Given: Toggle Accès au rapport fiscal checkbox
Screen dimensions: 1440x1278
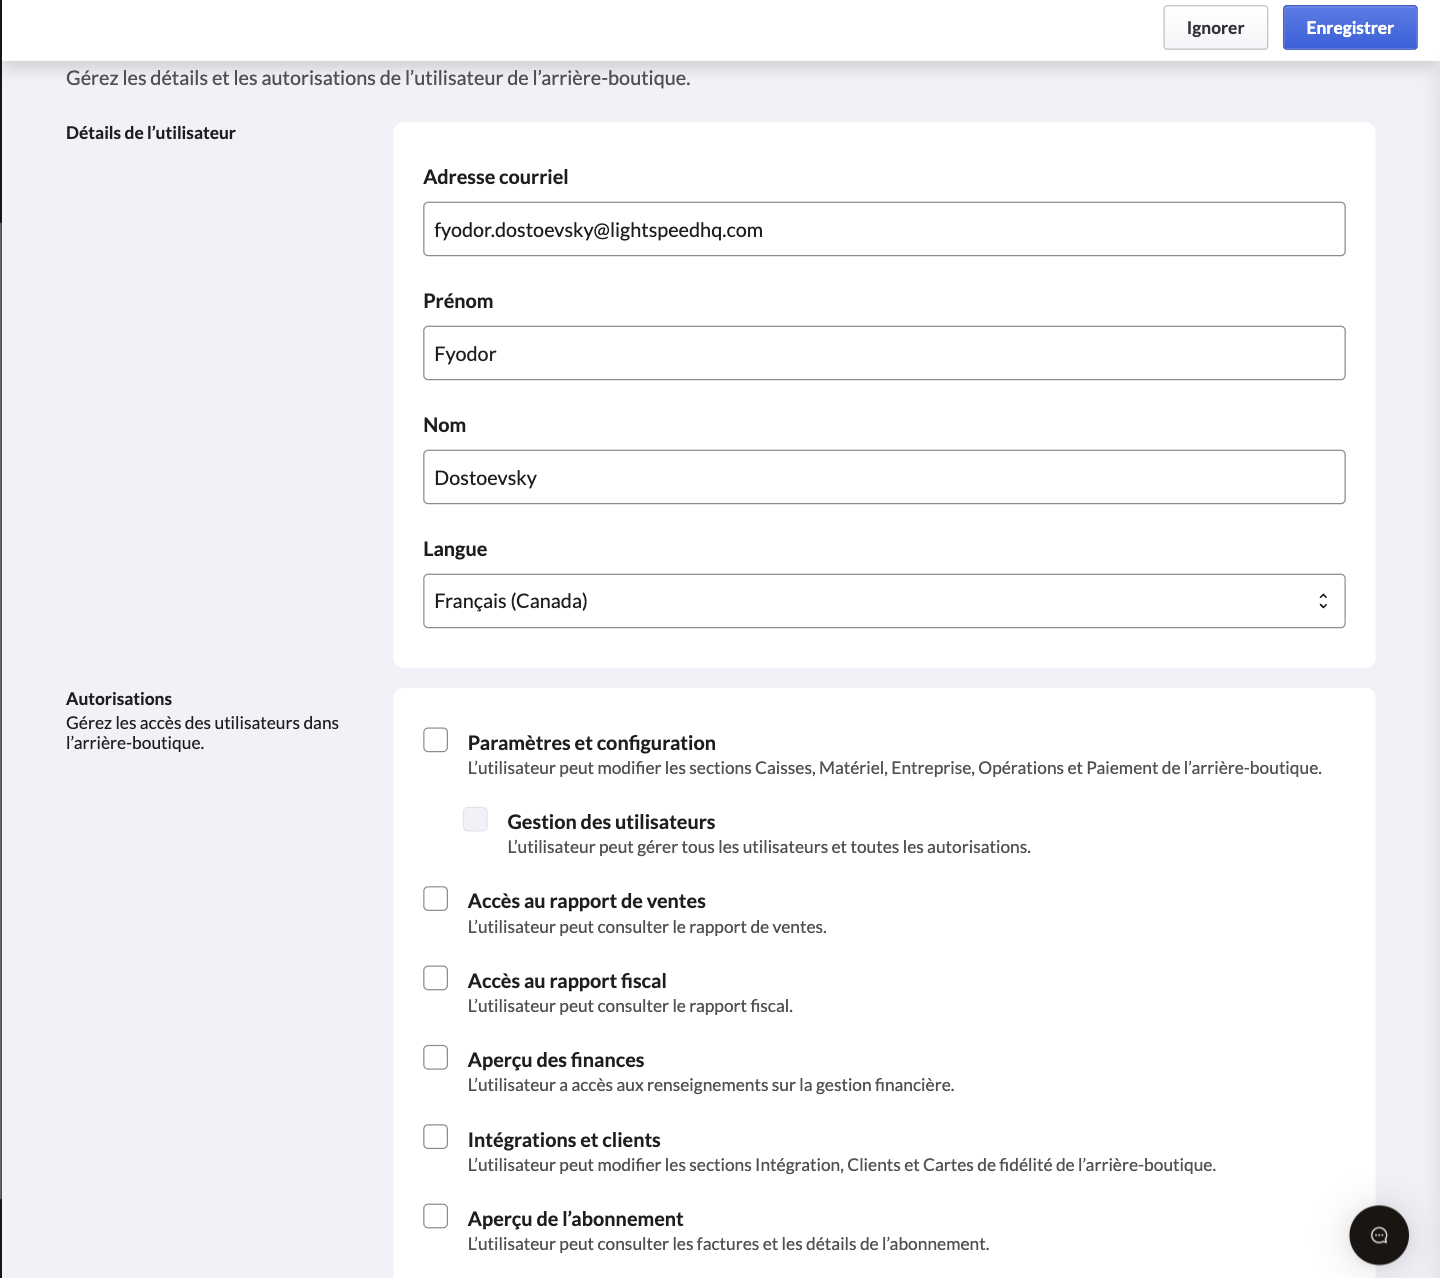Looking at the screenshot, I should [x=436, y=978].
